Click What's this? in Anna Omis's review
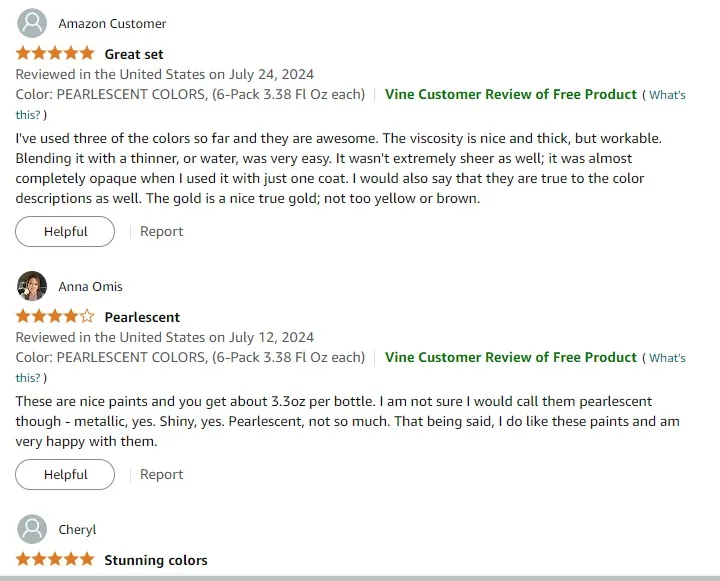This screenshot has height=581, width=720. coord(667,358)
